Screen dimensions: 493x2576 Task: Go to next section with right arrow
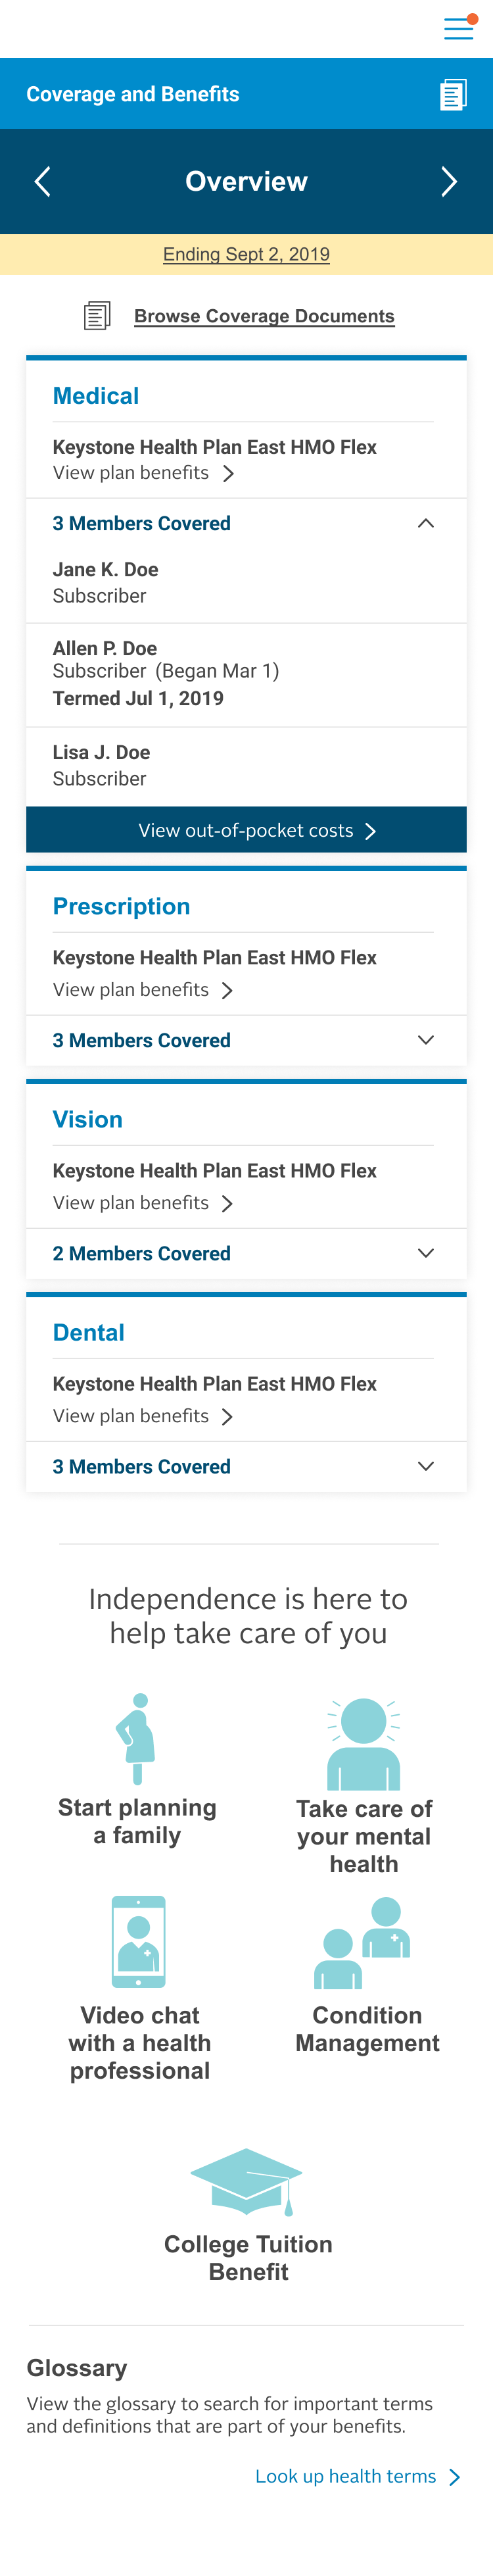(449, 182)
